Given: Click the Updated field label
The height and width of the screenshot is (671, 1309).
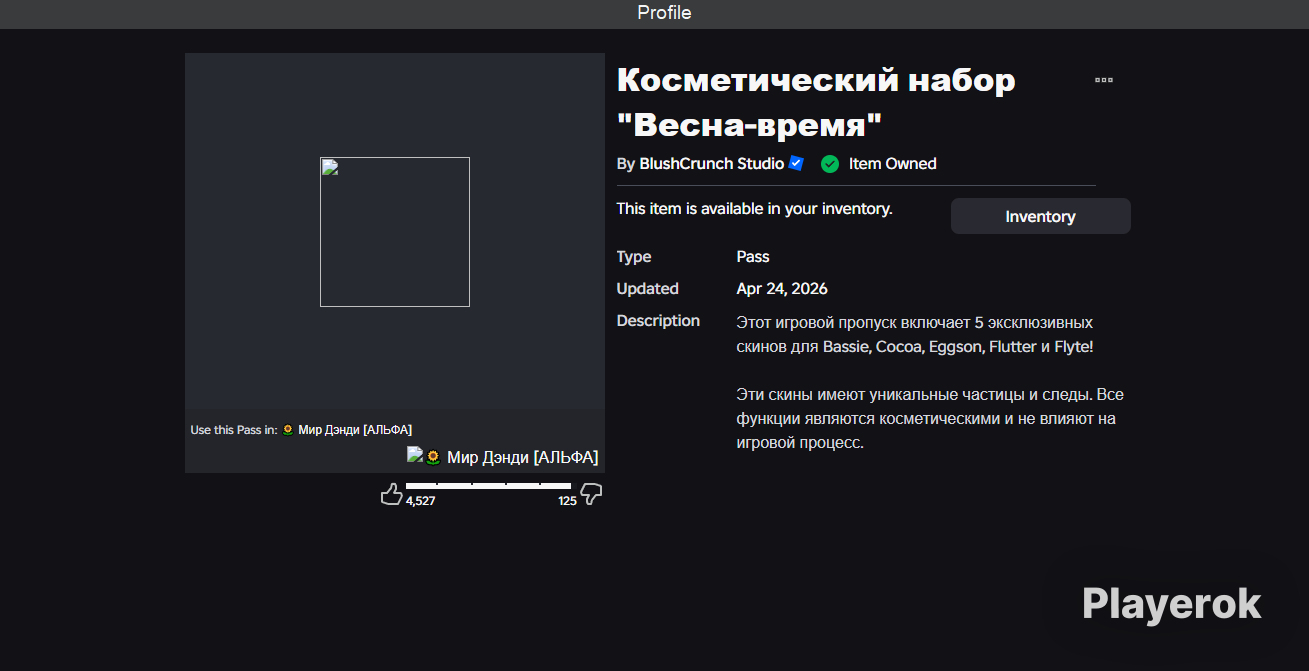Looking at the screenshot, I should pyautogui.click(x=648, y=289).
